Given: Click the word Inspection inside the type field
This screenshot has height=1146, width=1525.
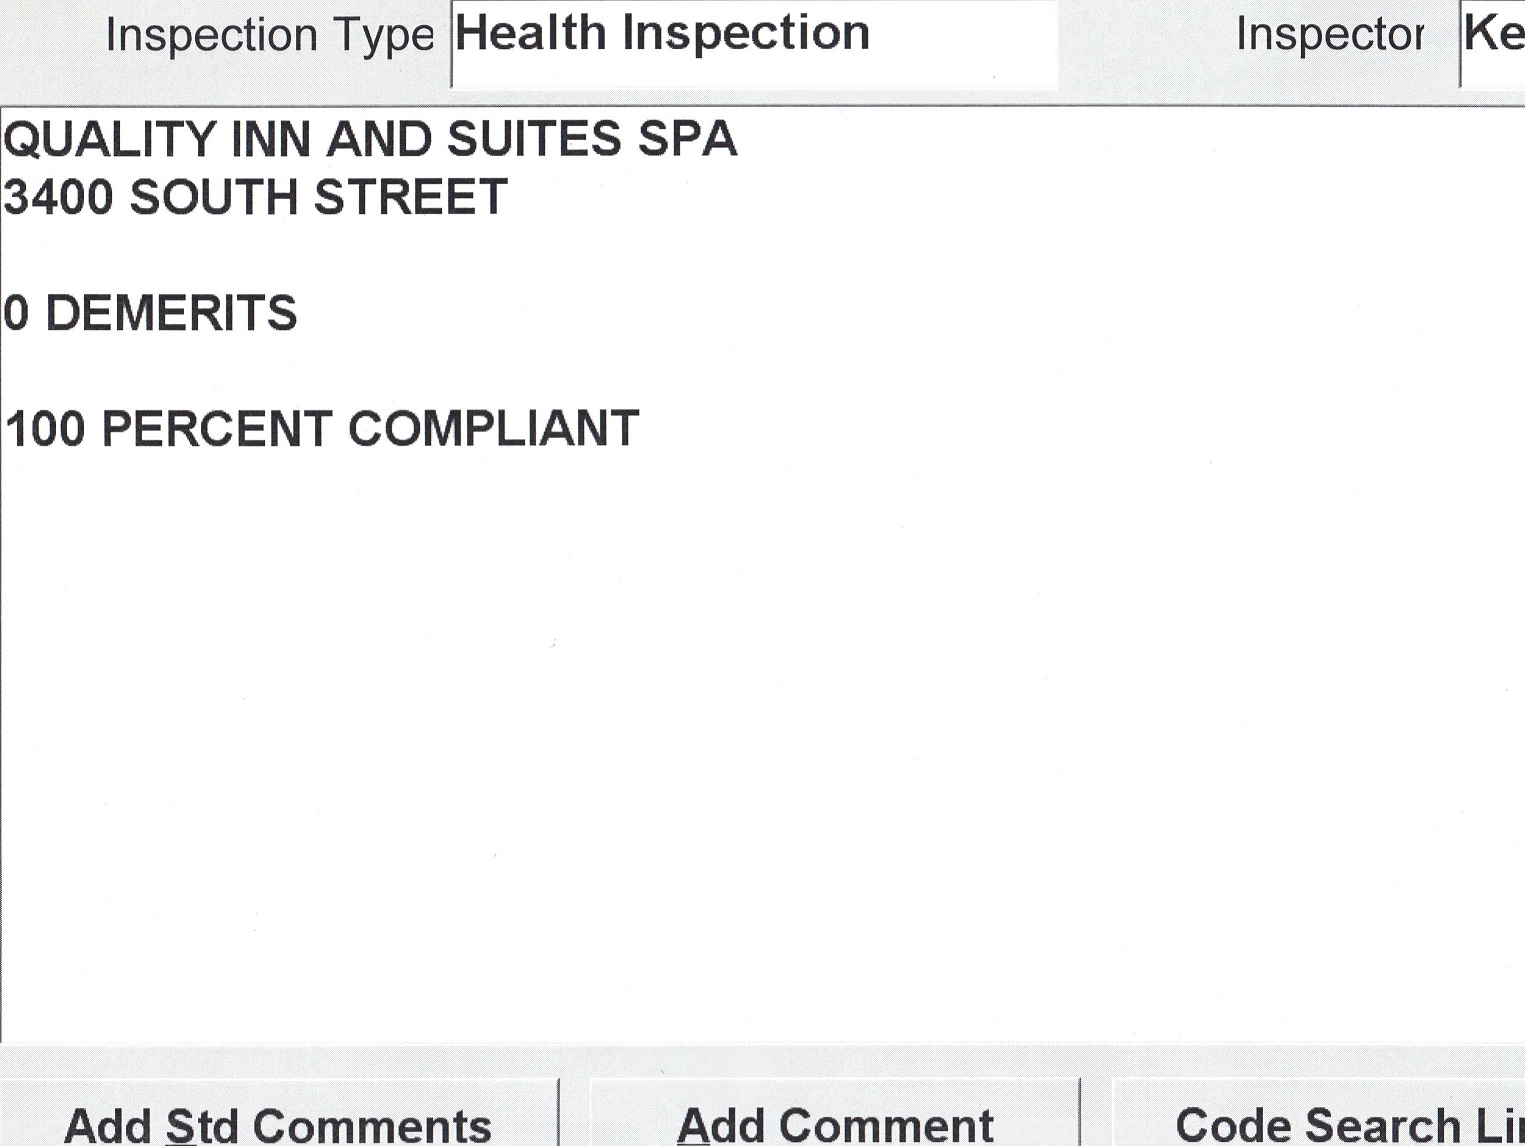Looking at the screenshot, I should tap(746, 34).
